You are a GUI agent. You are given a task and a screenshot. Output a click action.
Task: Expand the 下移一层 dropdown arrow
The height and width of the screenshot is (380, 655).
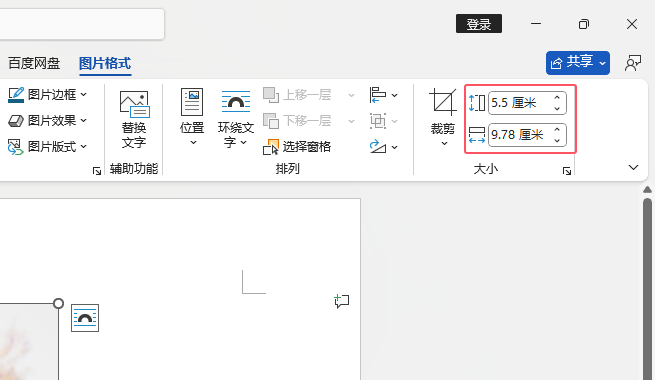[351, 121]
